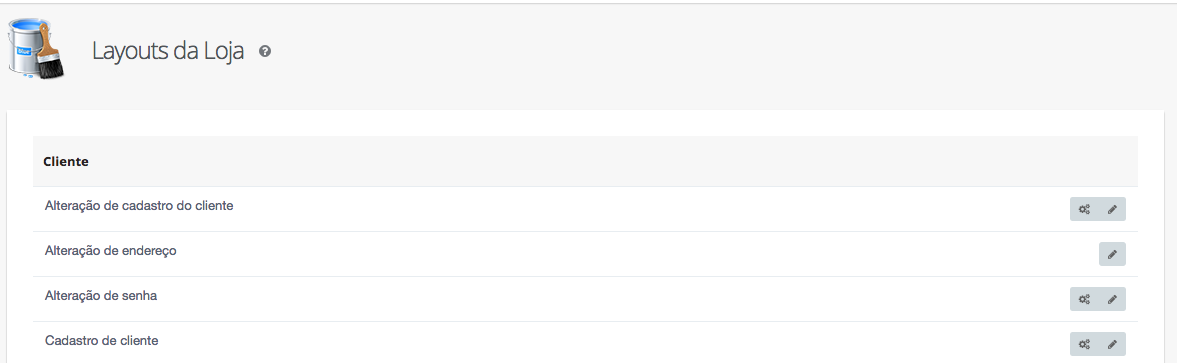
Task: Open the help question mark beside Layouts da Loja
Action: tap(264, 51)
